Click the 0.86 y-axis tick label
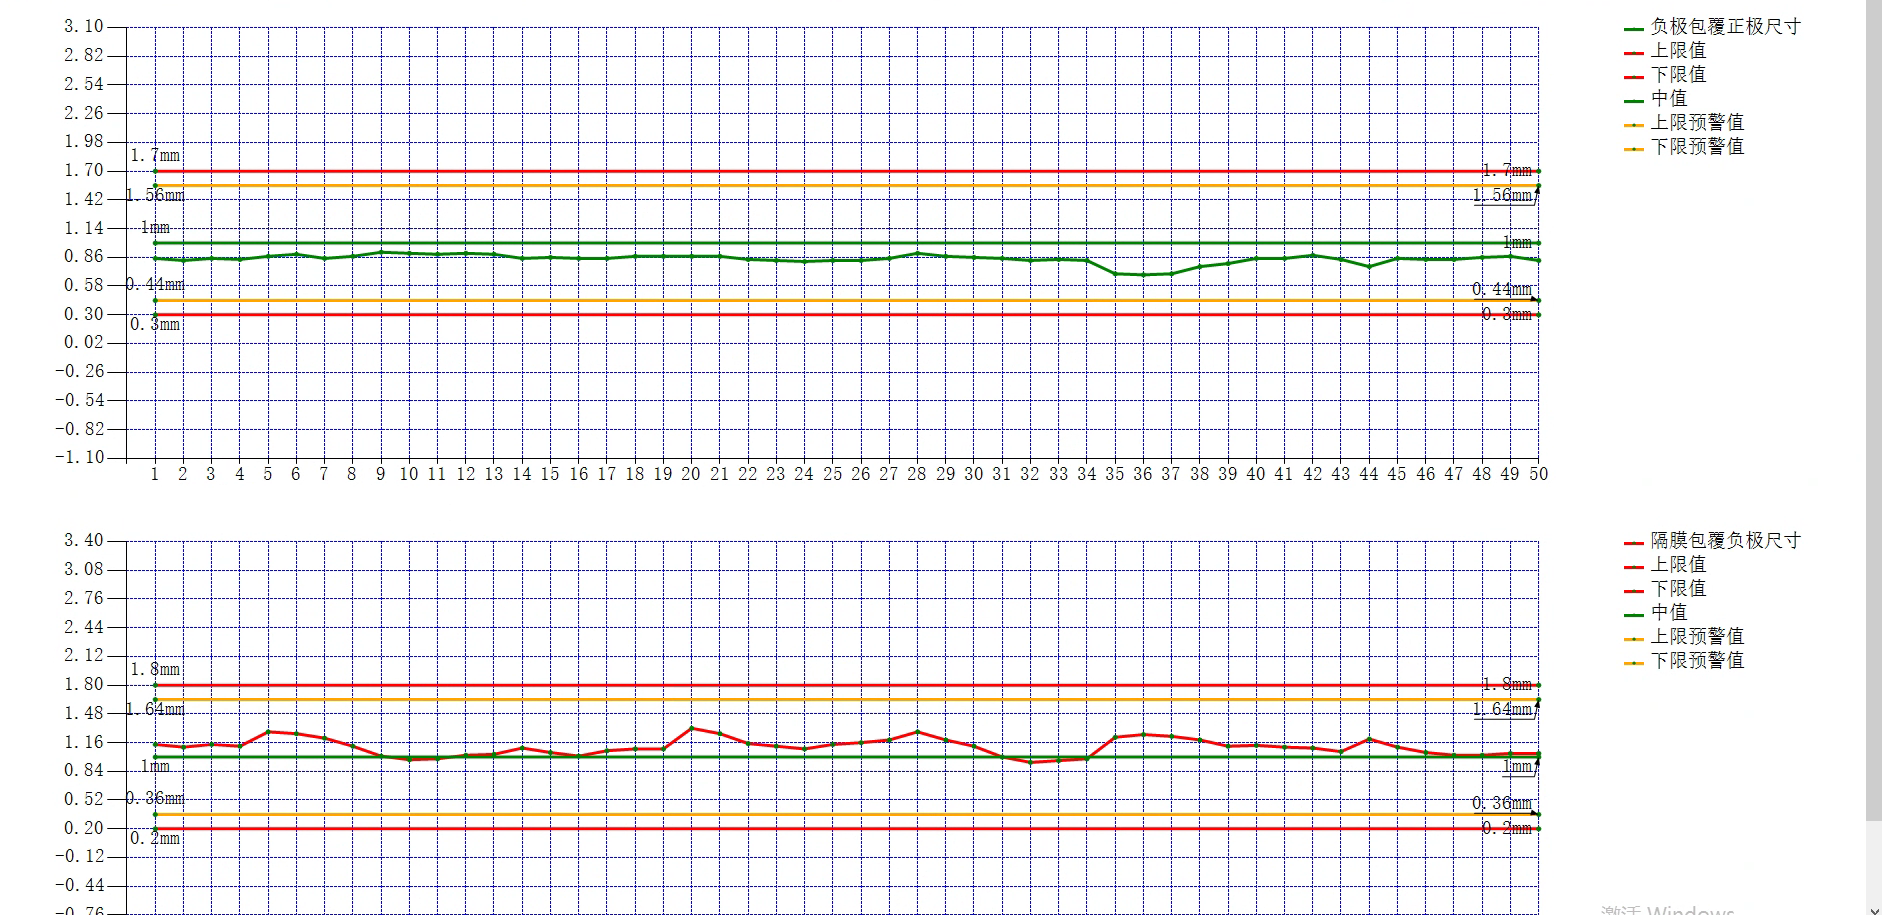1882x915 pixels. (84, 257)
